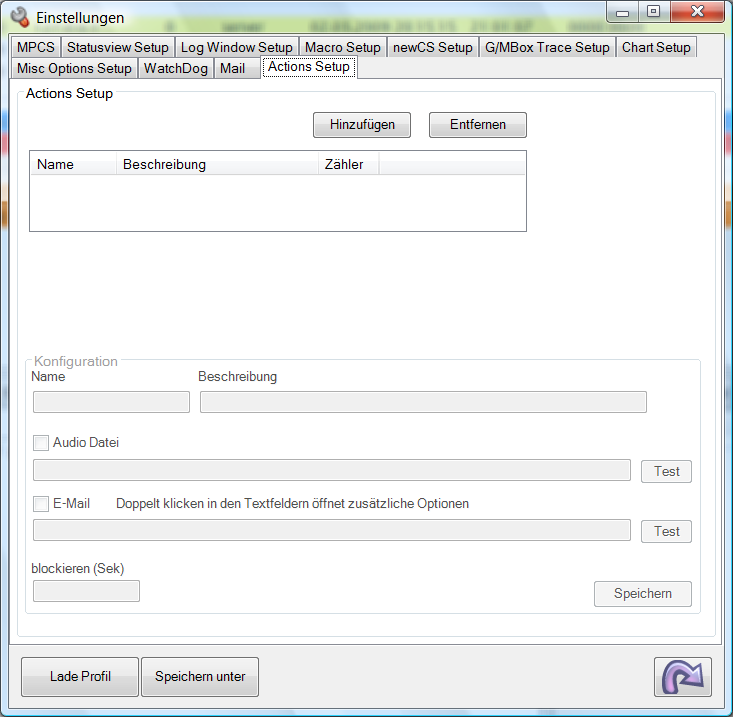Click the Entfernen button
The image size is (733, 717).
pyautogui.click(x=477, y=125)
